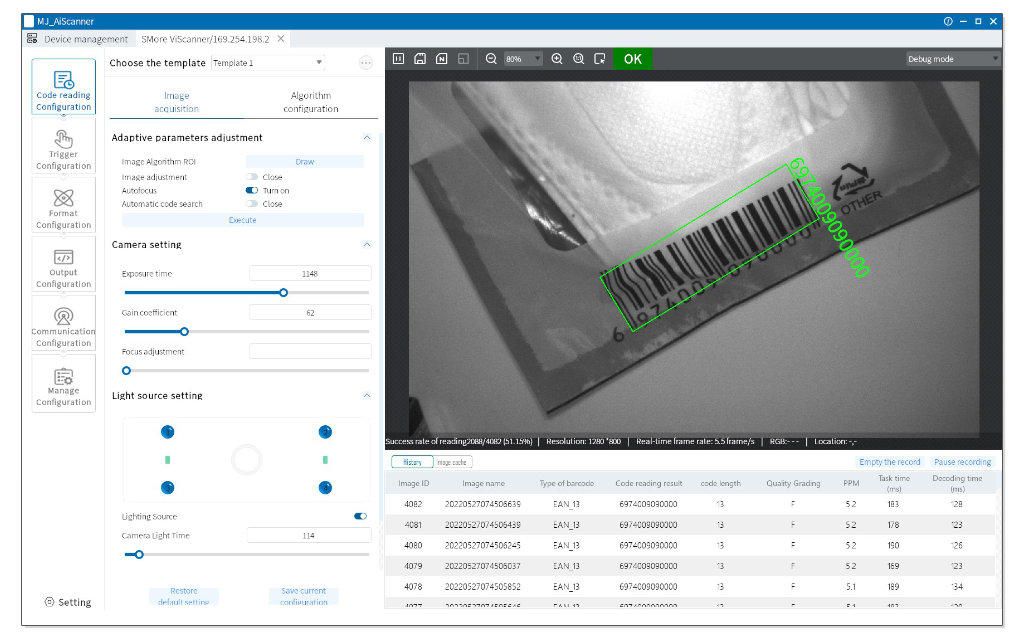Select the bottom-right light source dot
The width and height of the screenshot is (1024, 641).
tap(325, 487)
